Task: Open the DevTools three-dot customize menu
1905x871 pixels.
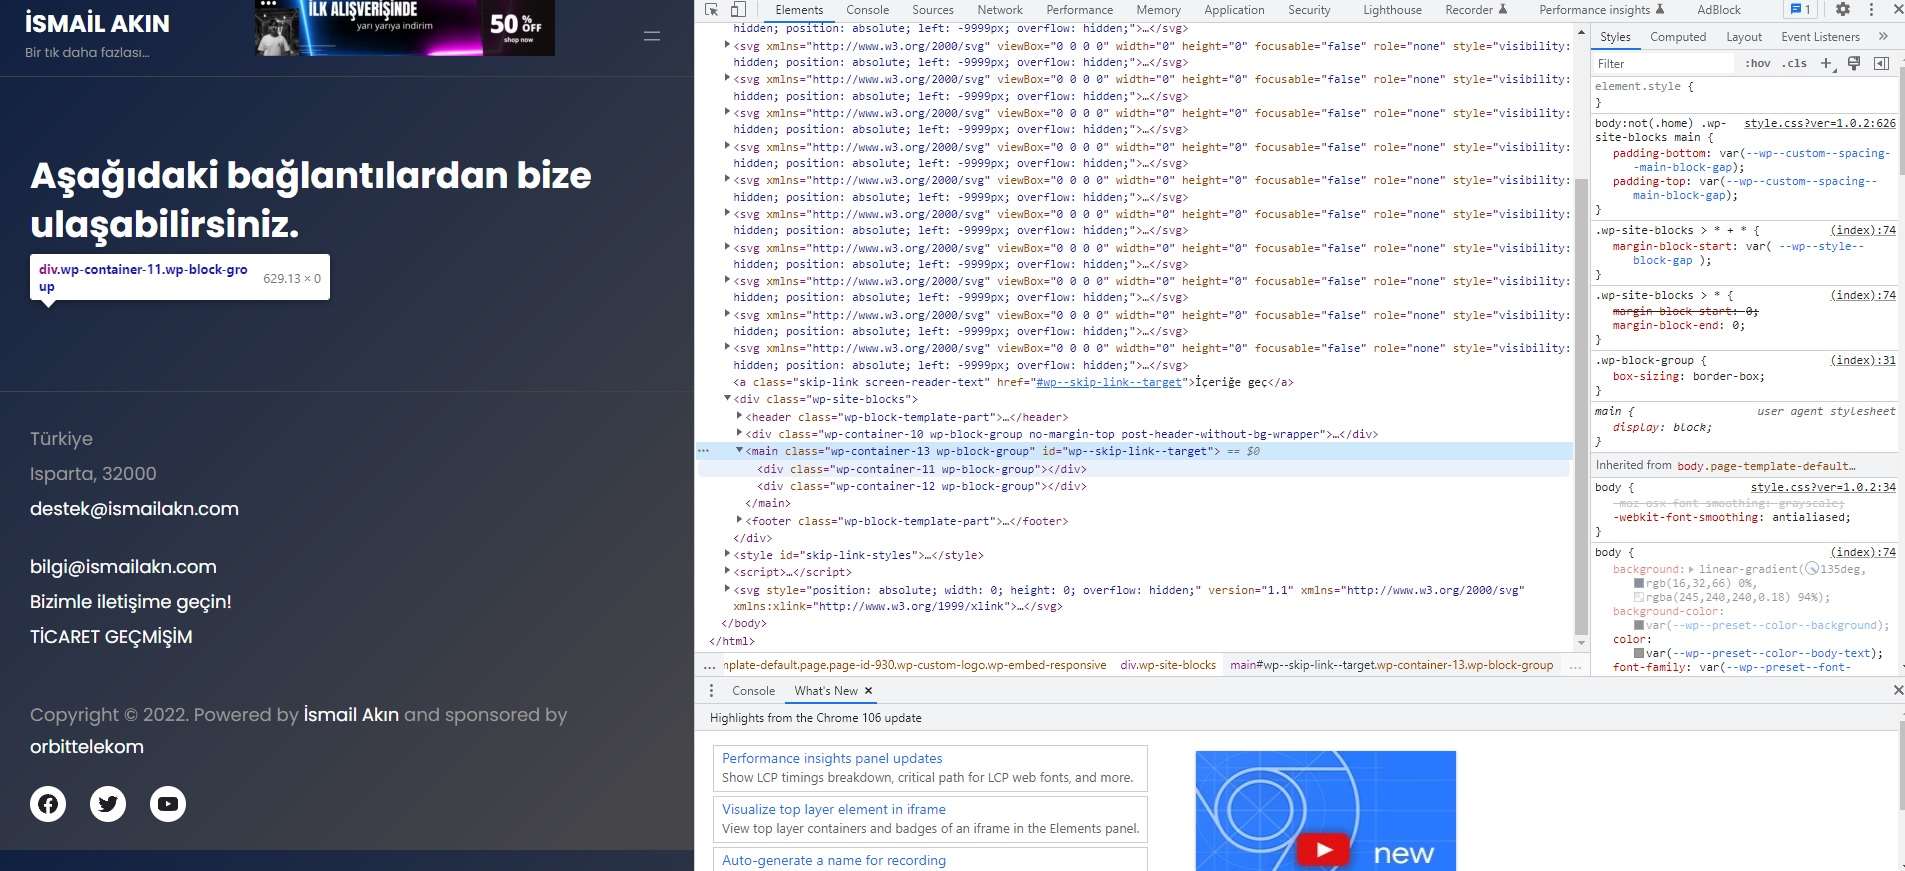Action: pyautogui.click(x=1871, y=9)
